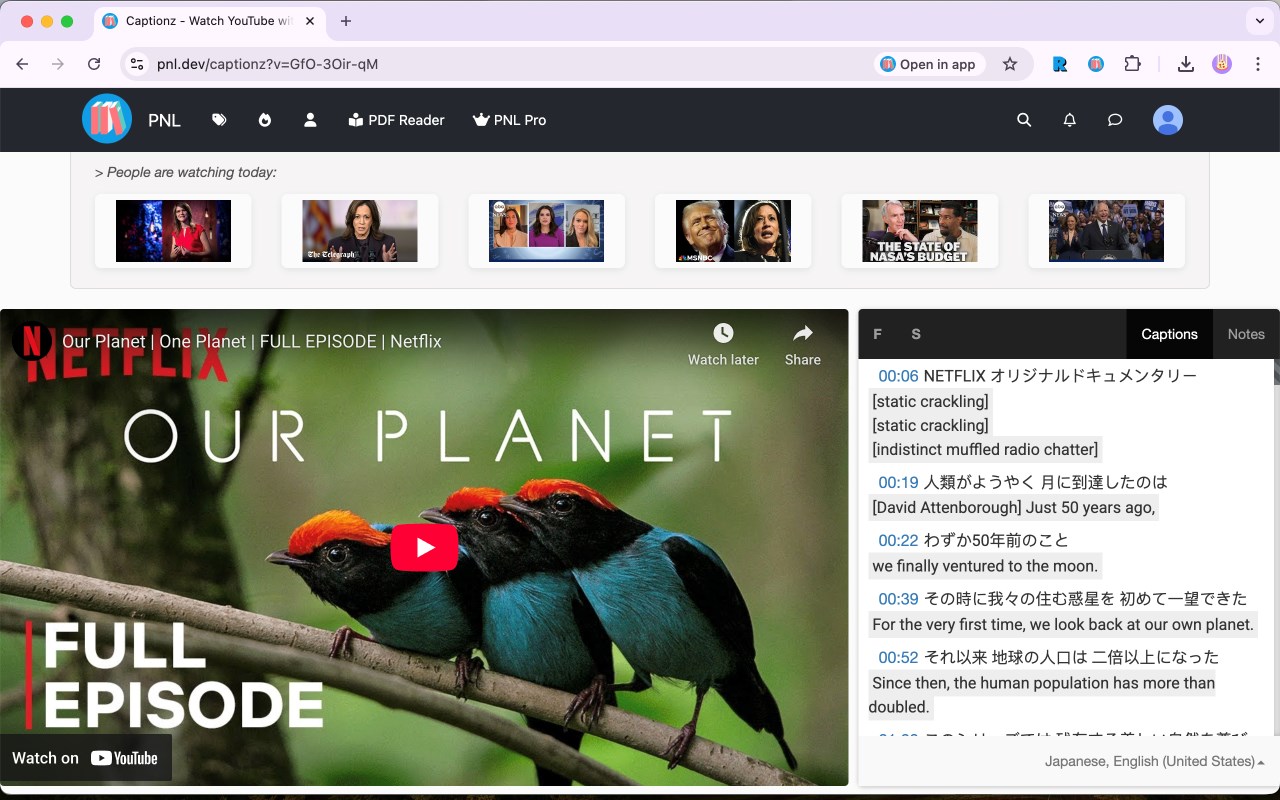
Task: Click the Chrome profile avatar
Action: pos(1222,64)
